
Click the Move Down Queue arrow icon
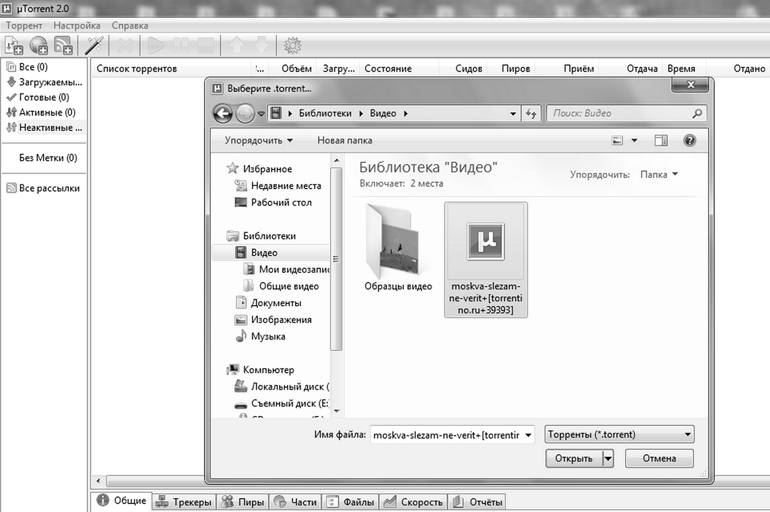point(261,46)
